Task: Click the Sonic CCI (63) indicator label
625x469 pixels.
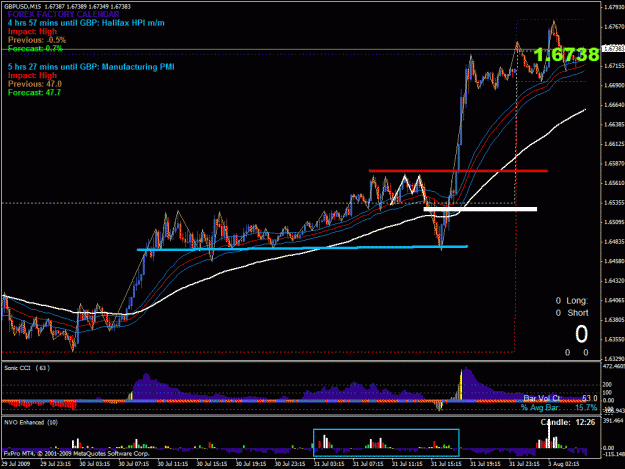Action: (27, 368)
